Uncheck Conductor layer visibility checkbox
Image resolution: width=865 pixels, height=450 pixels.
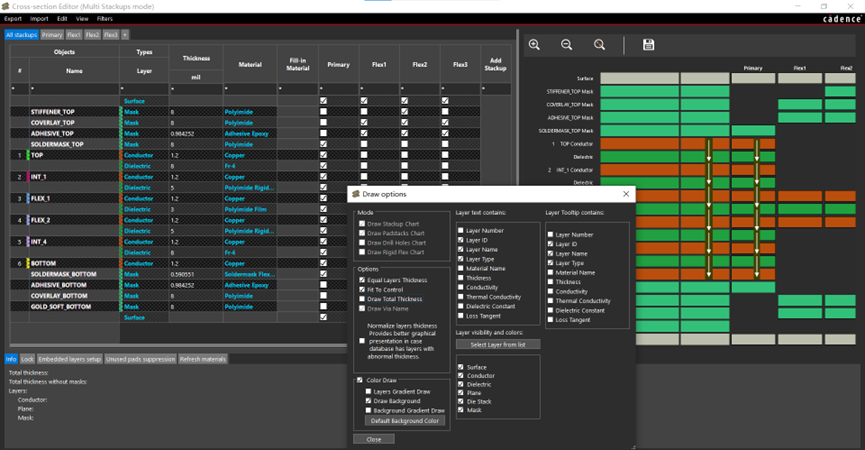click(x=460, y=376)
